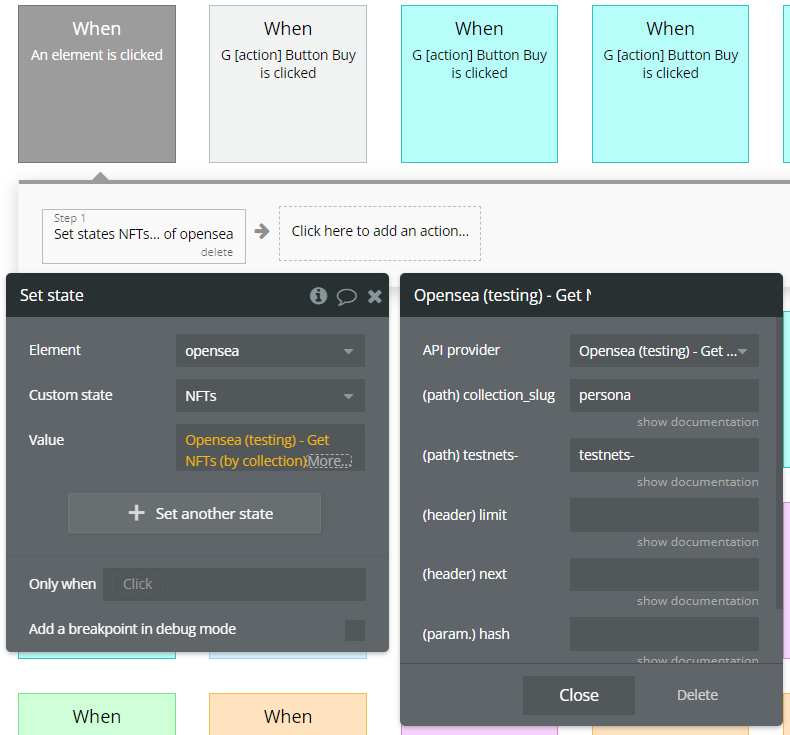Select the bottom green When event card
The width and height of the screenshot is (790, 735).
[97, 714]
